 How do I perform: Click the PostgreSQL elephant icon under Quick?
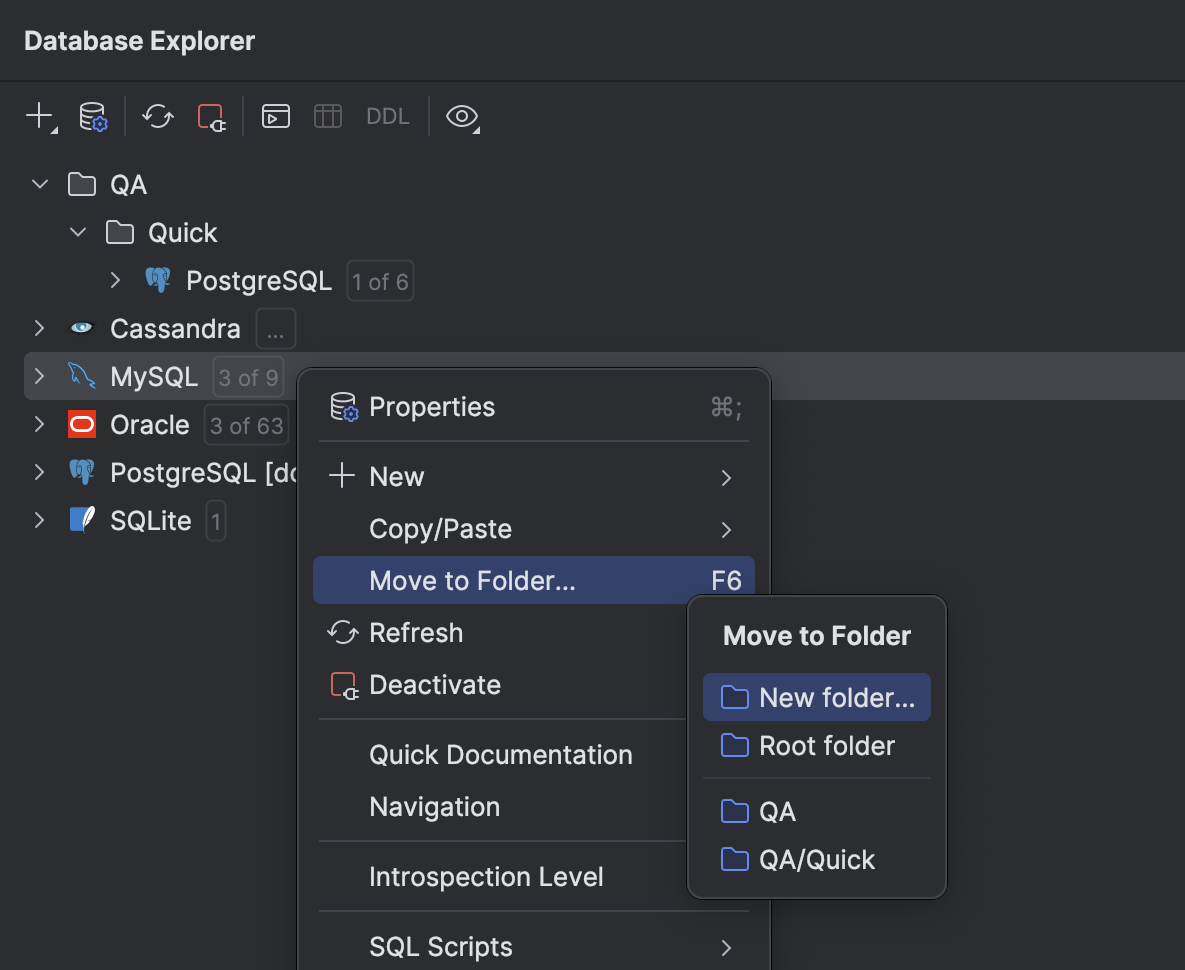[158, 280]
